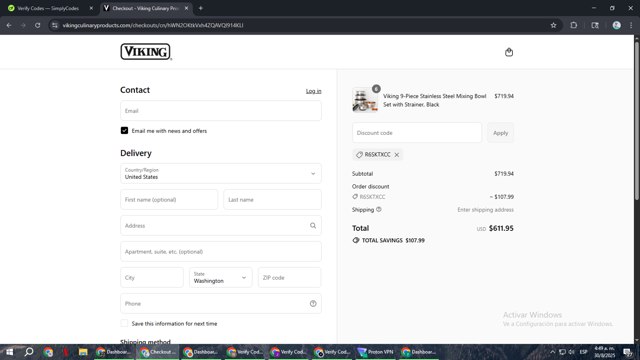The image size is (640, 360).
Task: Close the Checkout Viking Culinary tab
Action: tap(187, 8)
